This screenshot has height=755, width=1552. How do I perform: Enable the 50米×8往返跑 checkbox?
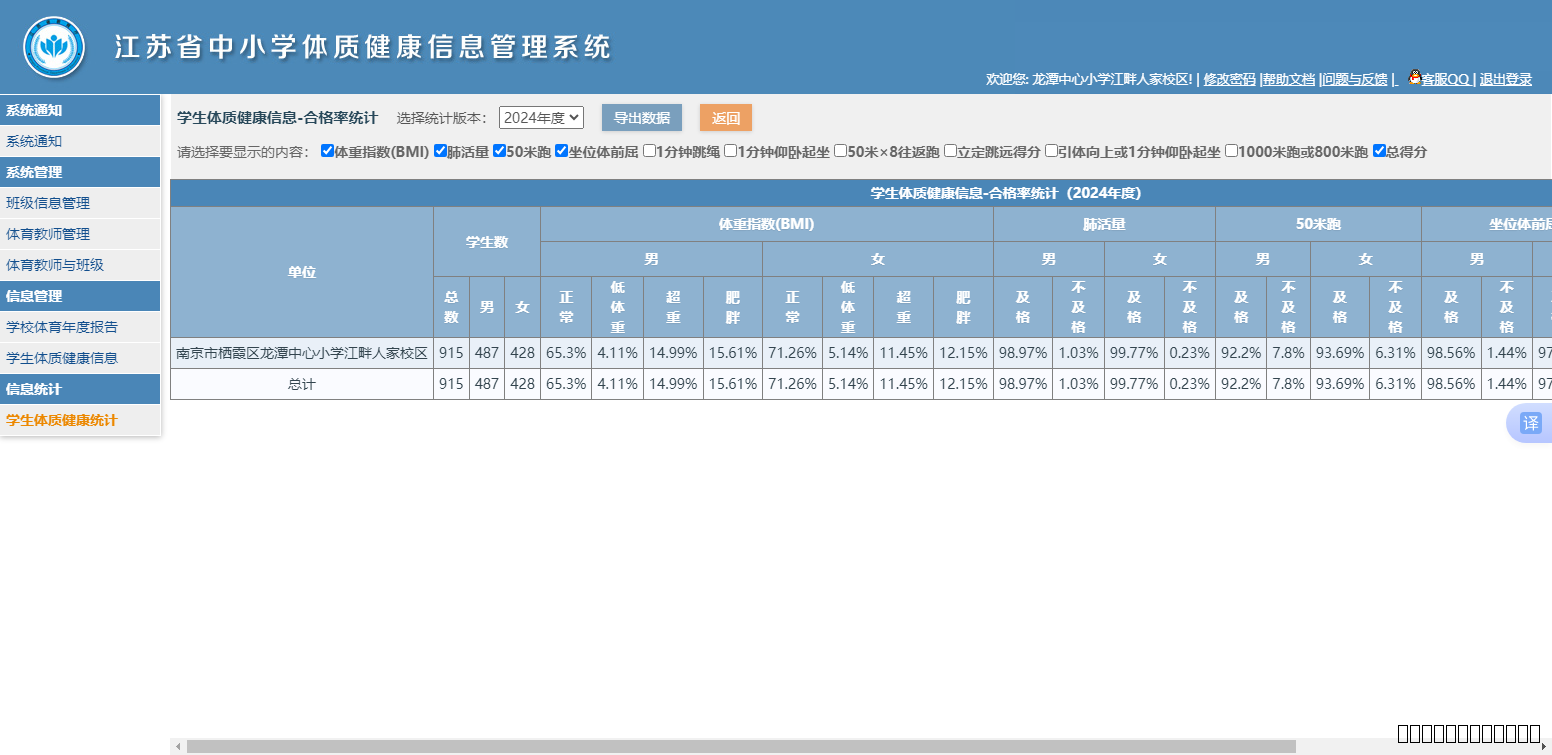pyautogui.click(x=840, y=151)
